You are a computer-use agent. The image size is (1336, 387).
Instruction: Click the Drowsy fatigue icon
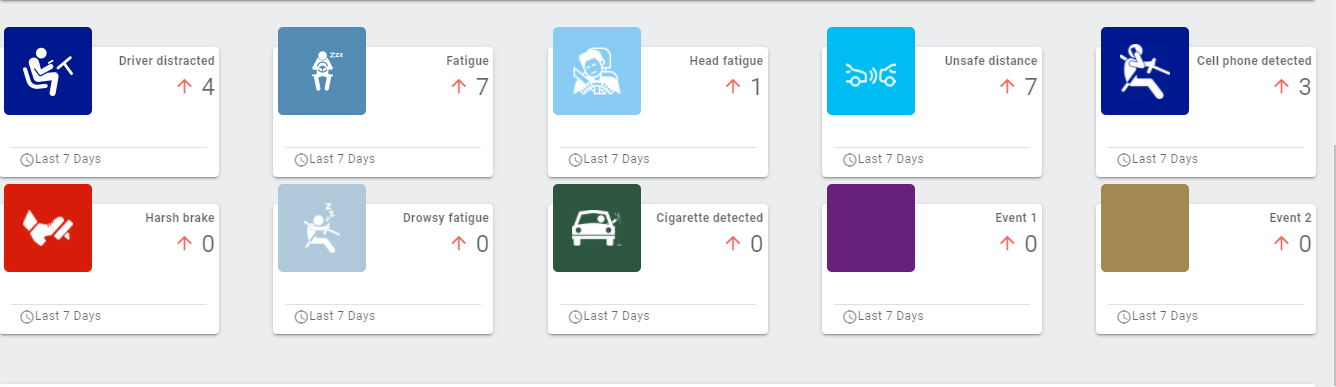click(322, 228)
